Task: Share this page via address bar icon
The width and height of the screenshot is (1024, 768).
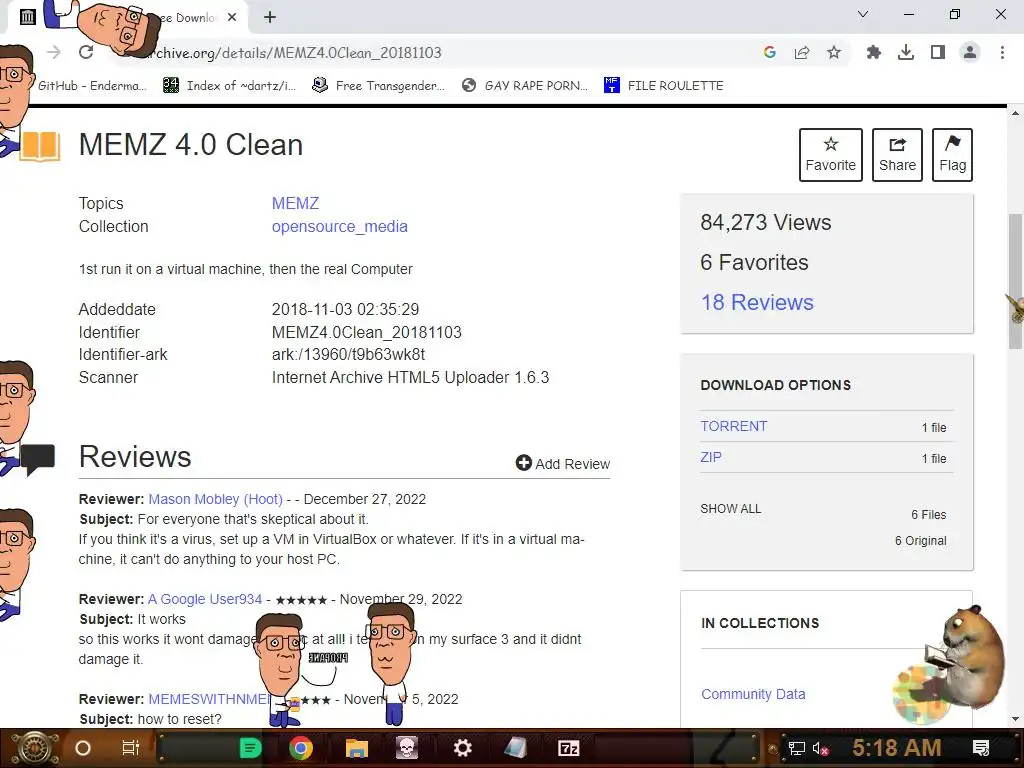Action: (802, 52)
